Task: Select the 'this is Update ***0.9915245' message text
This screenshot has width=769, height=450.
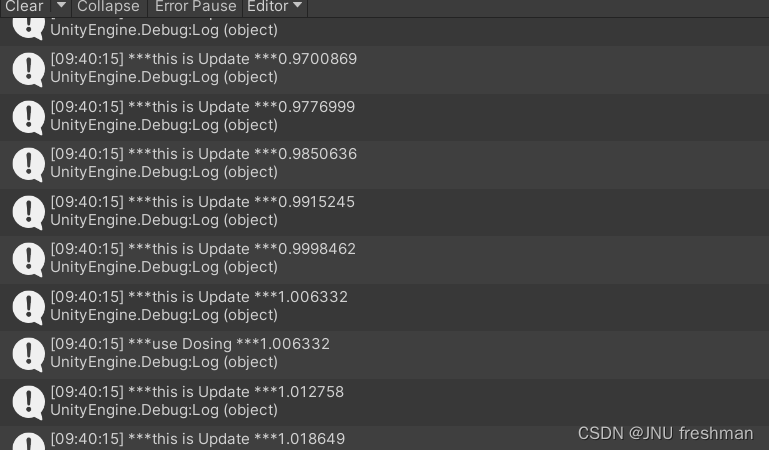Action: click(x=202, y=202)
